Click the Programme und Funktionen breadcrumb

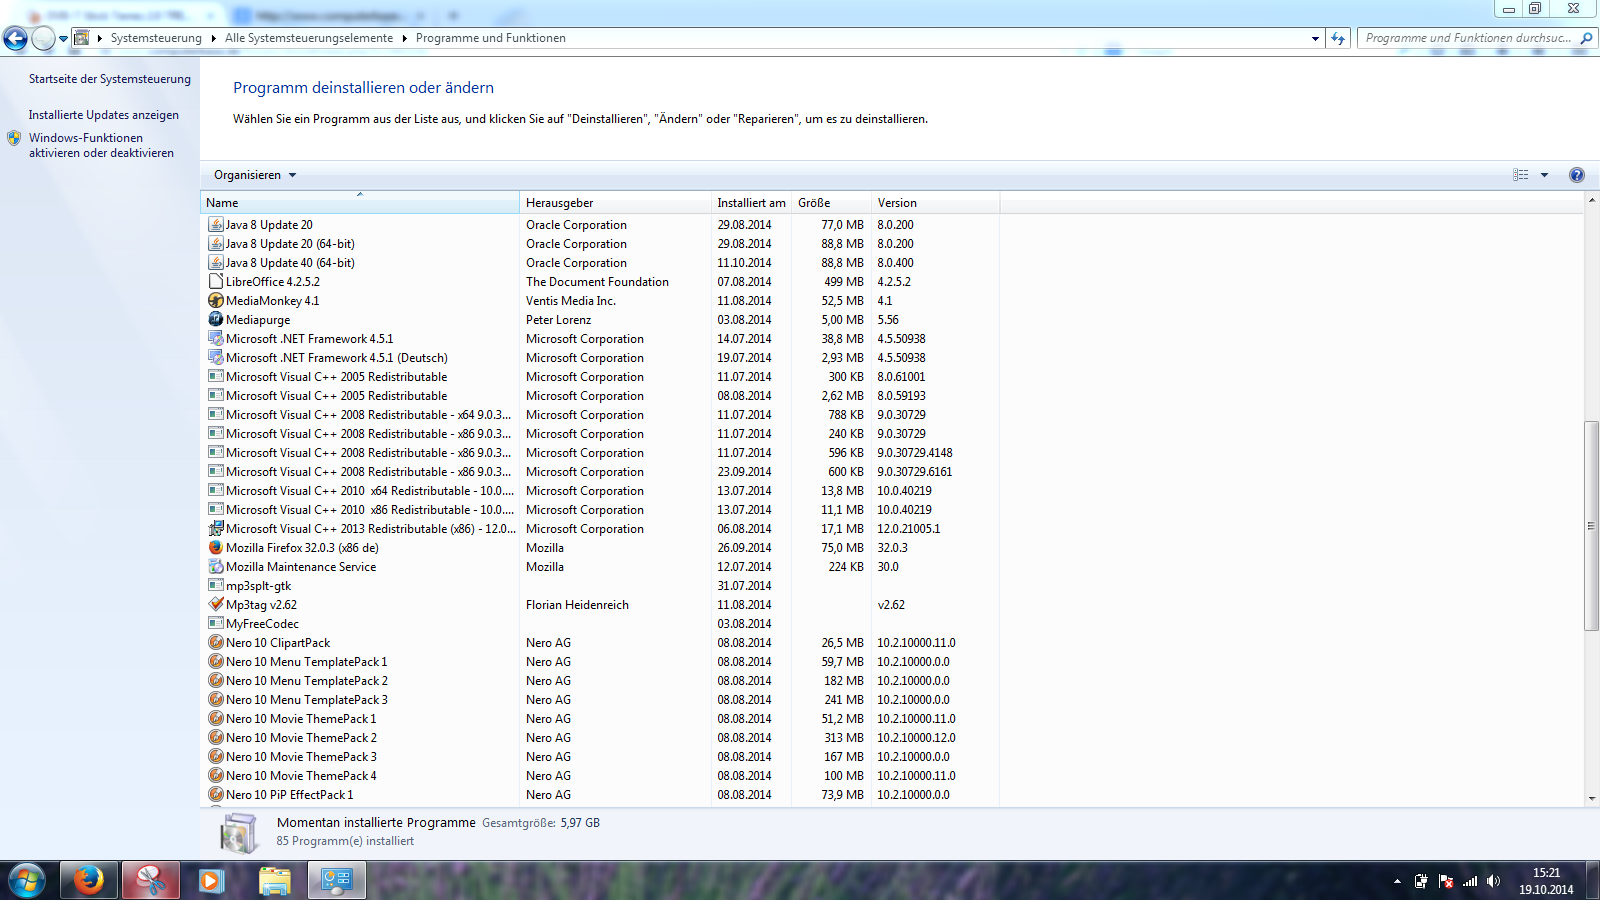491,38
